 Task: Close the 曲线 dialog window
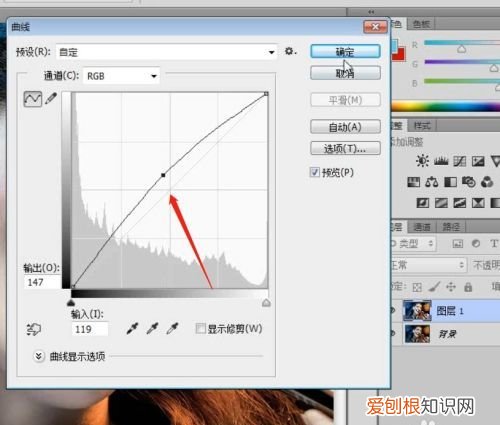click(x=375, y=27)
